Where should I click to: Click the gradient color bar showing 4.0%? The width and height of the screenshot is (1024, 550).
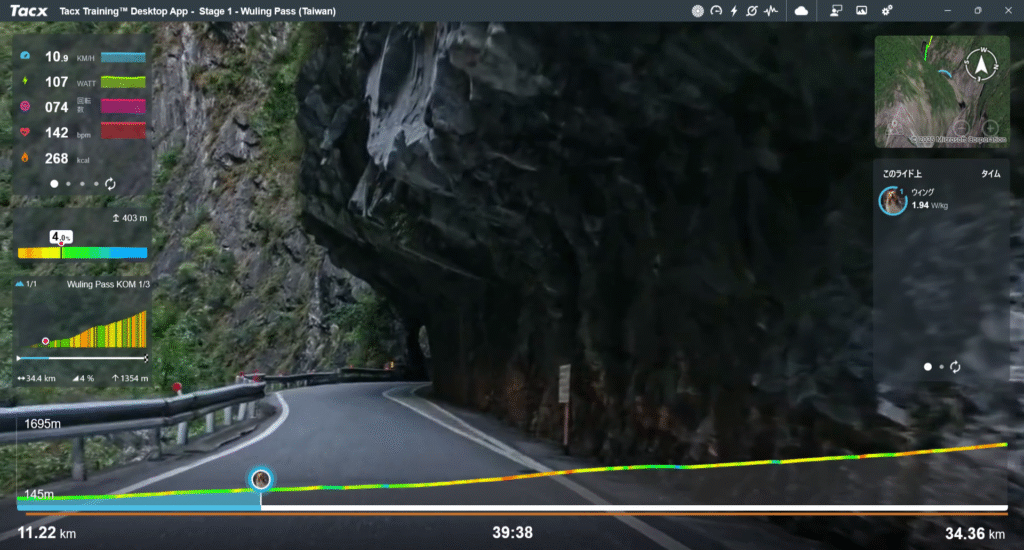point(82,253)
